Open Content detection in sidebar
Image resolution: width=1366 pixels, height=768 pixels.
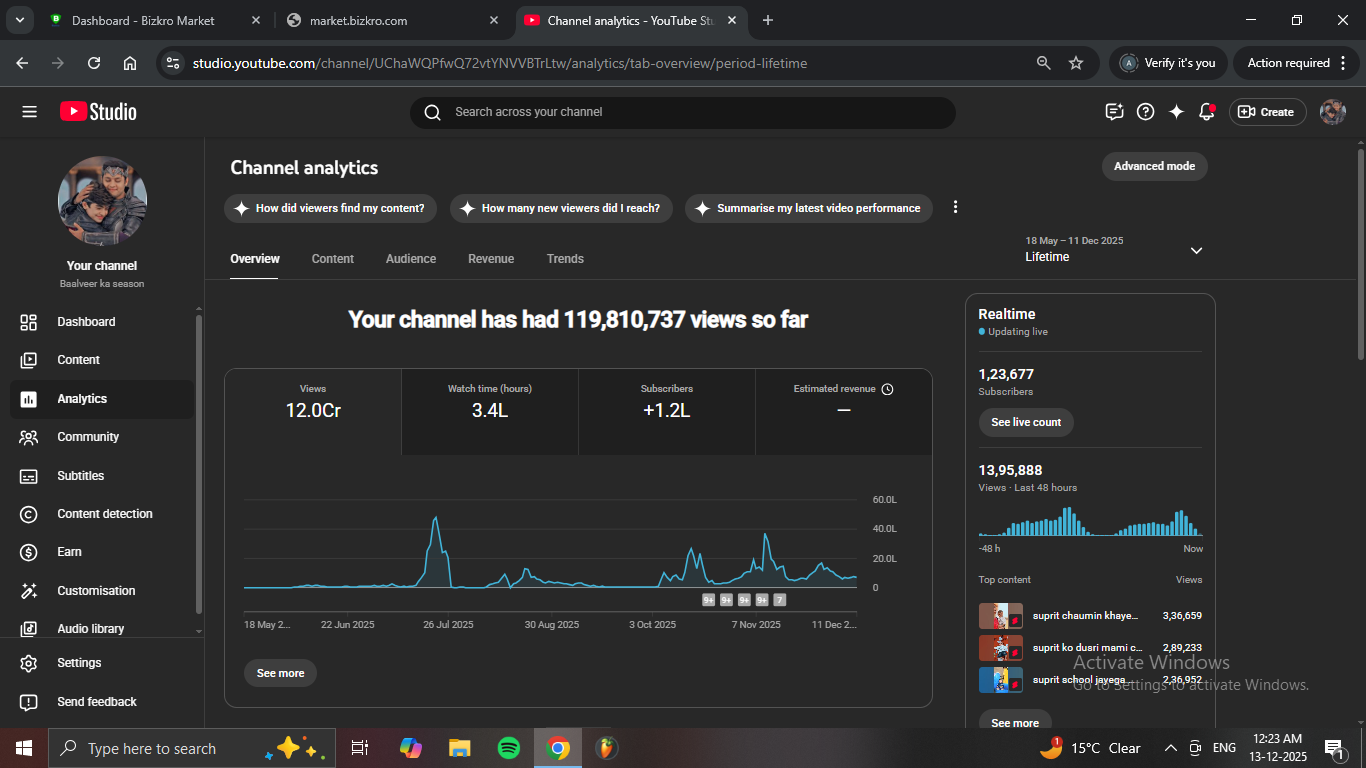(x=104, y=514)
